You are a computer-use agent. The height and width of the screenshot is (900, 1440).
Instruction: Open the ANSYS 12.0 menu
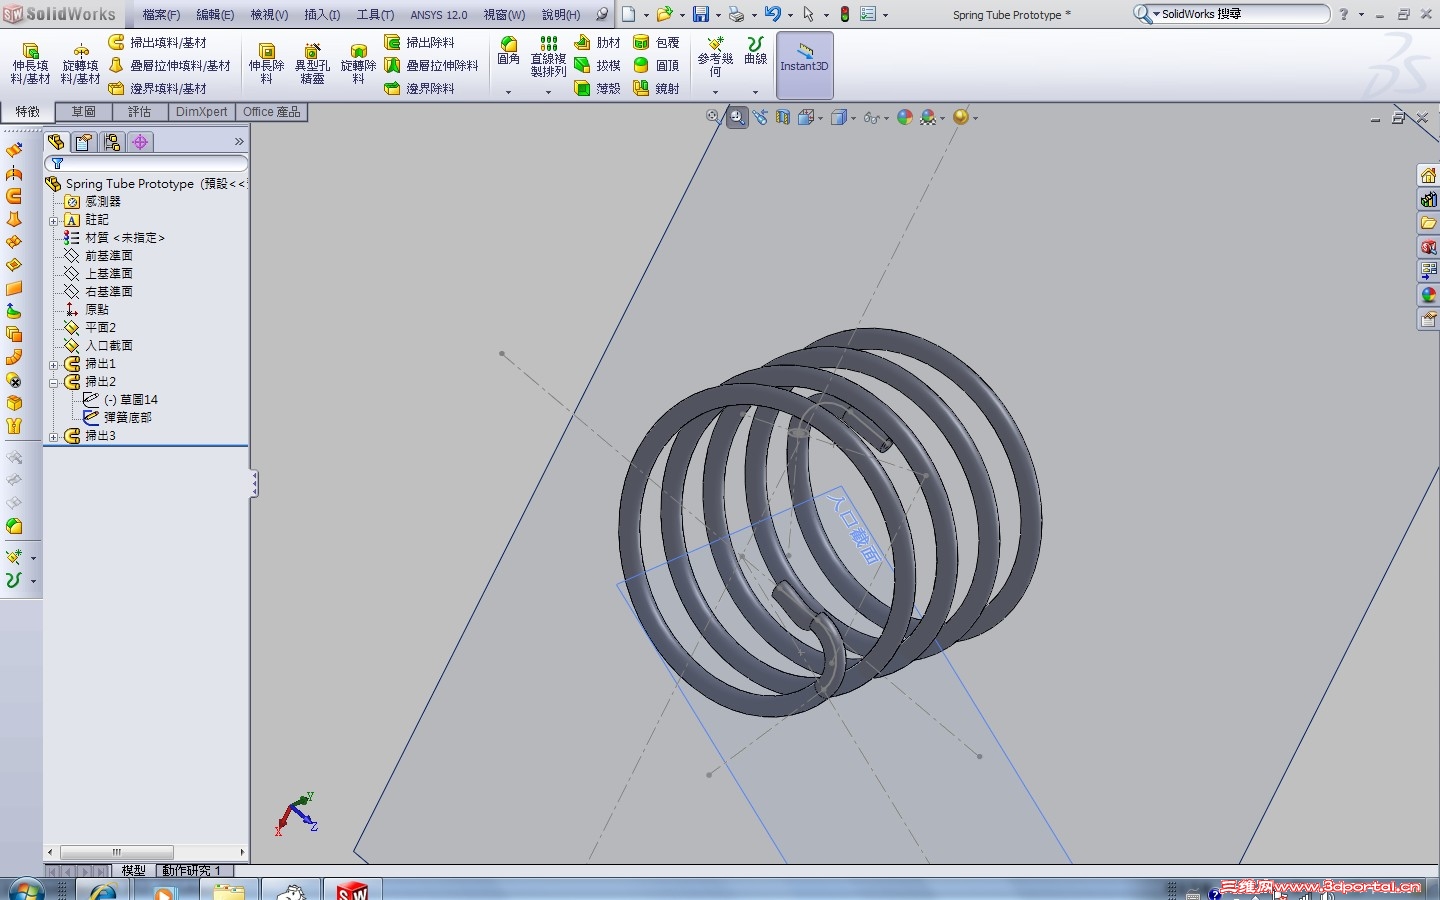click(x=439, y=15)
